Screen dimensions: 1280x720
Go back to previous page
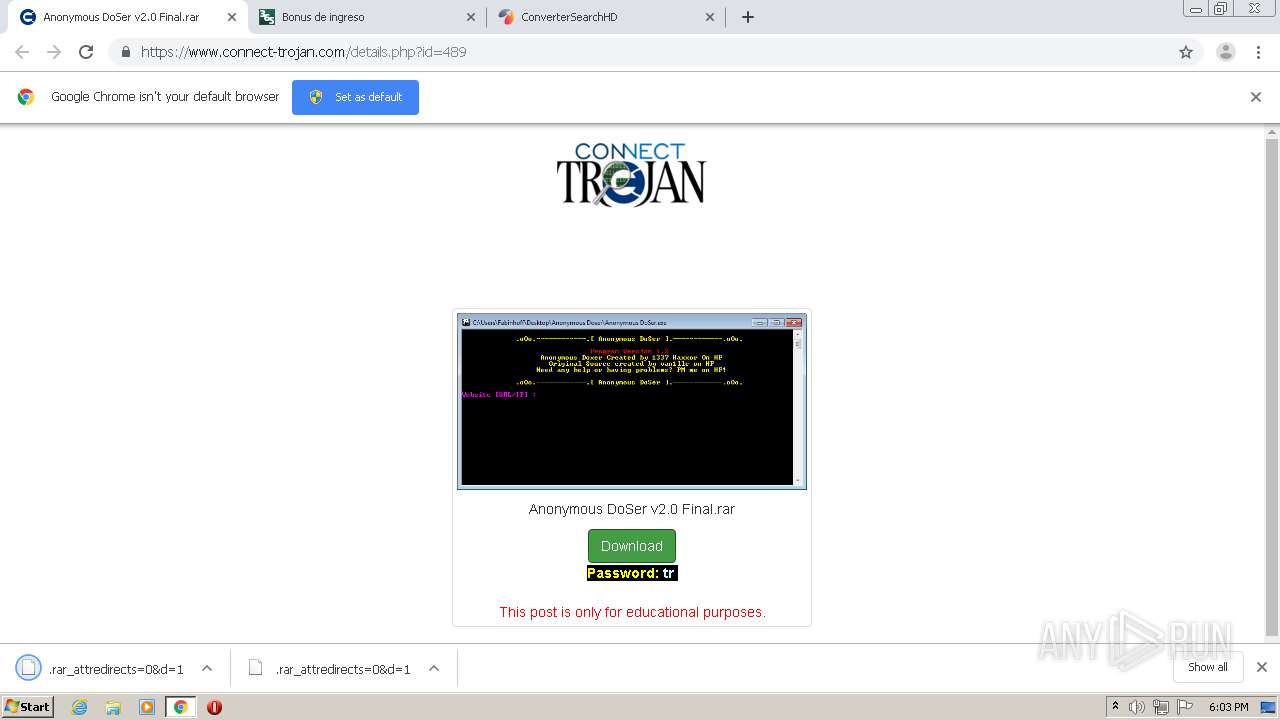(22, 52)
